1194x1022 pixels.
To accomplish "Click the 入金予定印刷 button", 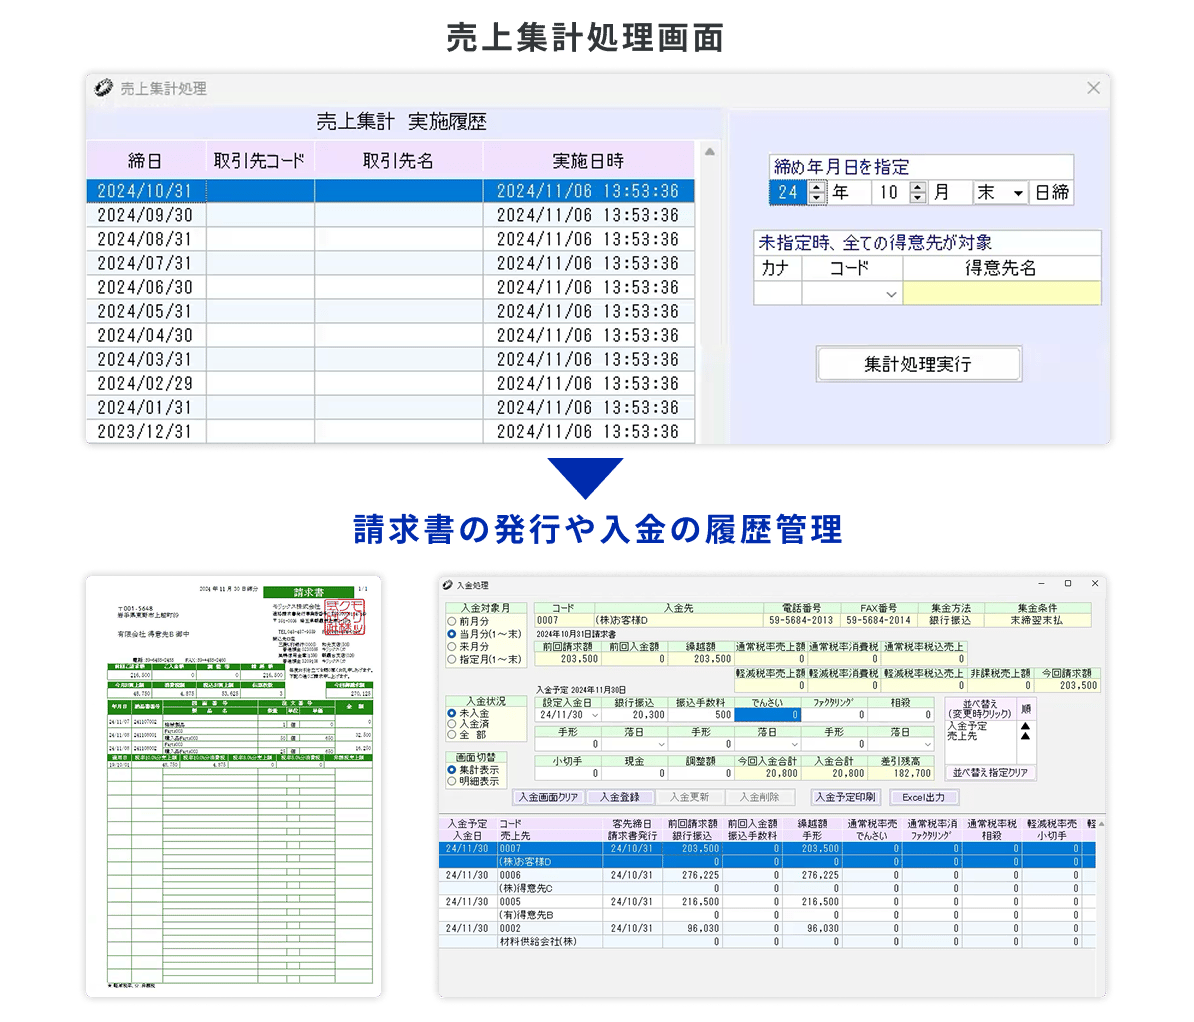I will (845, 797).
